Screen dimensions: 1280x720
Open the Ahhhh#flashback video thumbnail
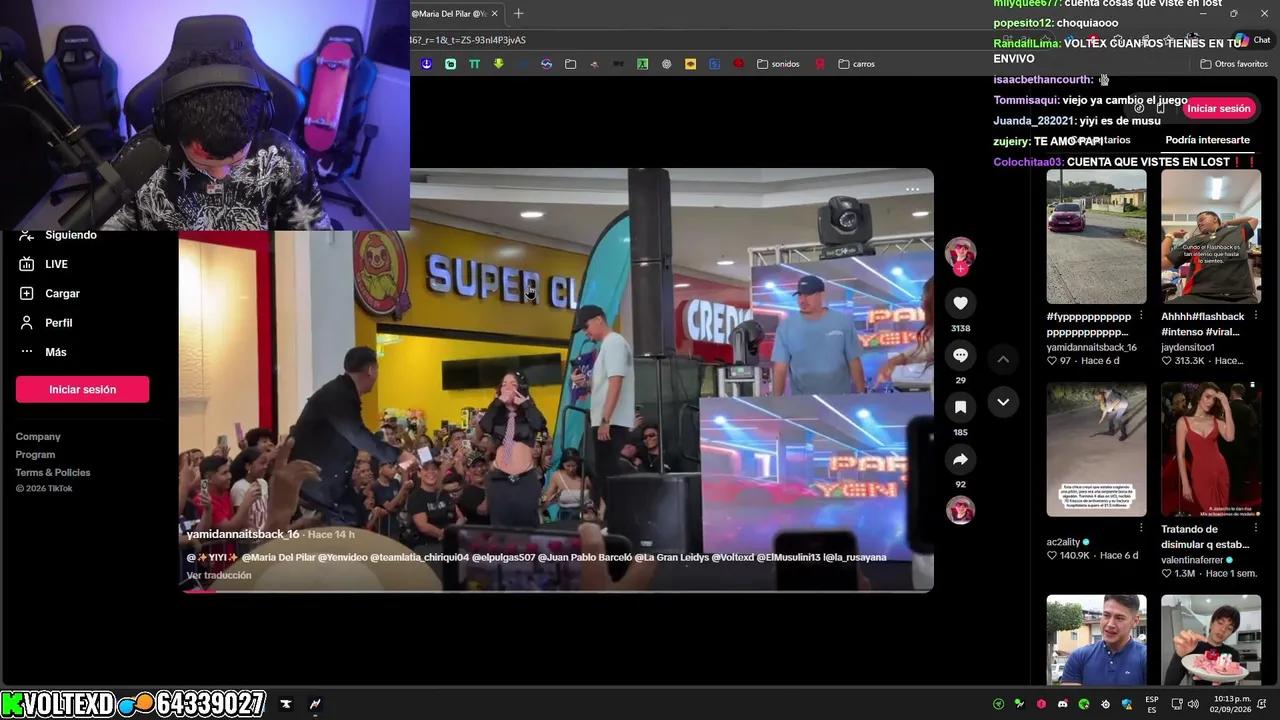[1211, 236]
